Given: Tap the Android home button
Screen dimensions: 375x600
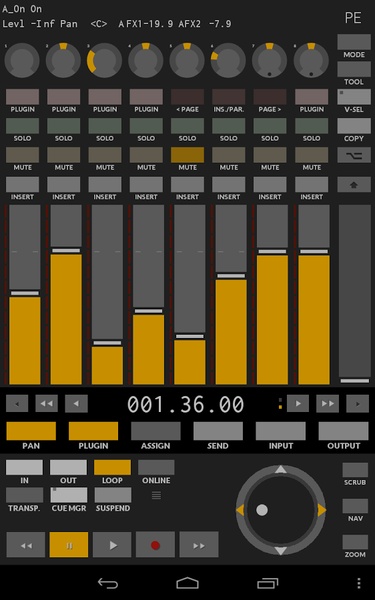Looking at the screenshot, I should click(x=188, y=583).
